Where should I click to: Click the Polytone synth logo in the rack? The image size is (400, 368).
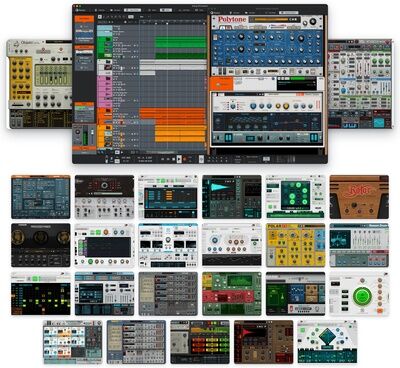[231, 20]
